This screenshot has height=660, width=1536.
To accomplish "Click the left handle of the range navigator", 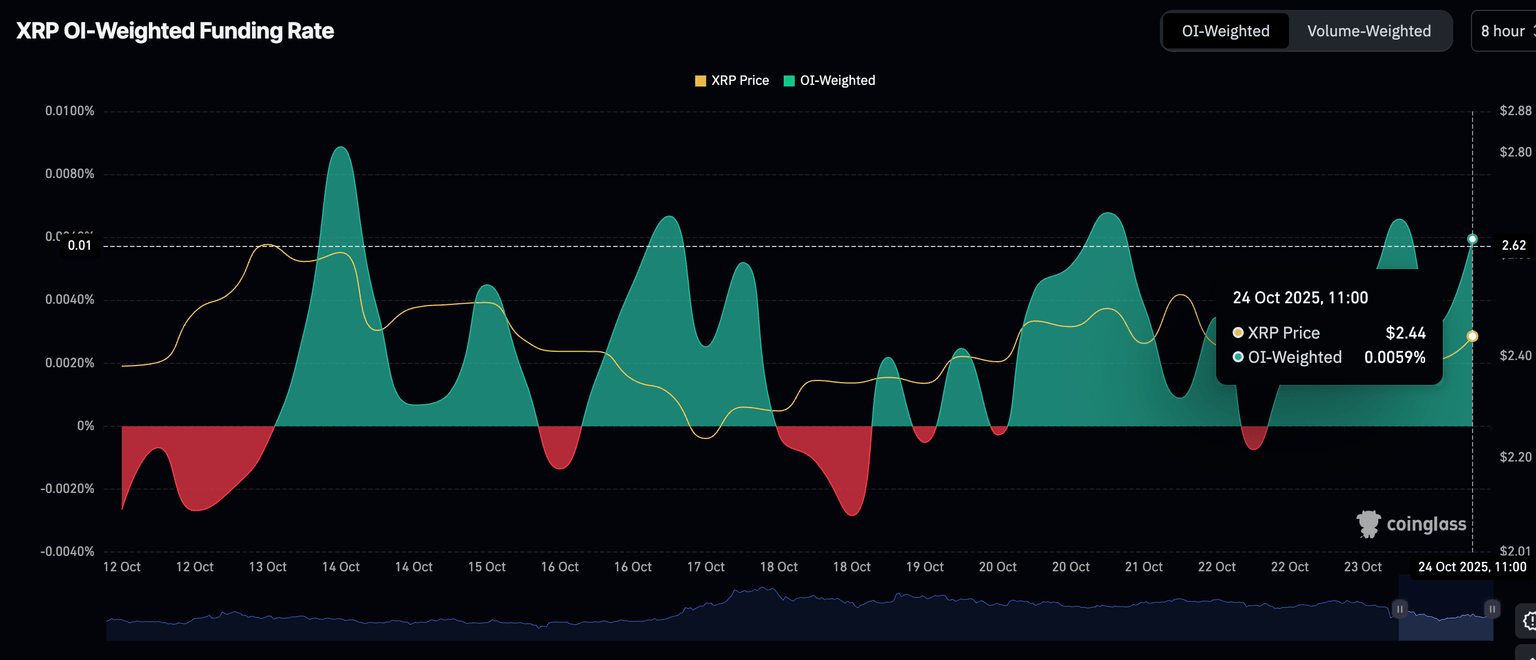I will coord(1400,608).
